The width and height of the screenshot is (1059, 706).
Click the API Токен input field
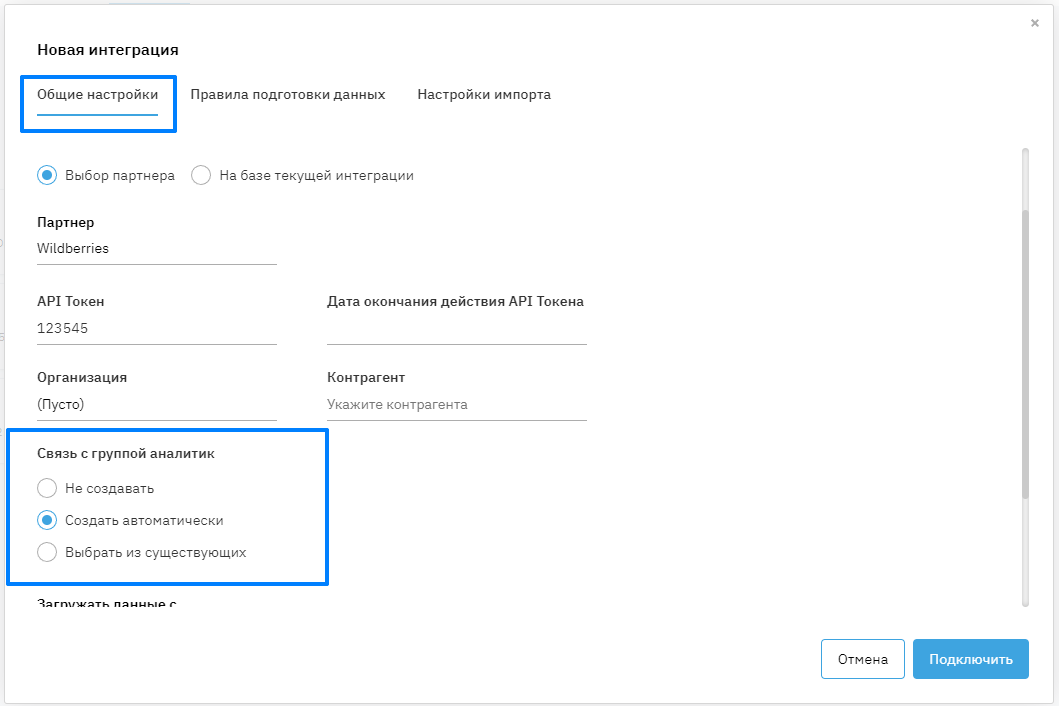(156, 328)
